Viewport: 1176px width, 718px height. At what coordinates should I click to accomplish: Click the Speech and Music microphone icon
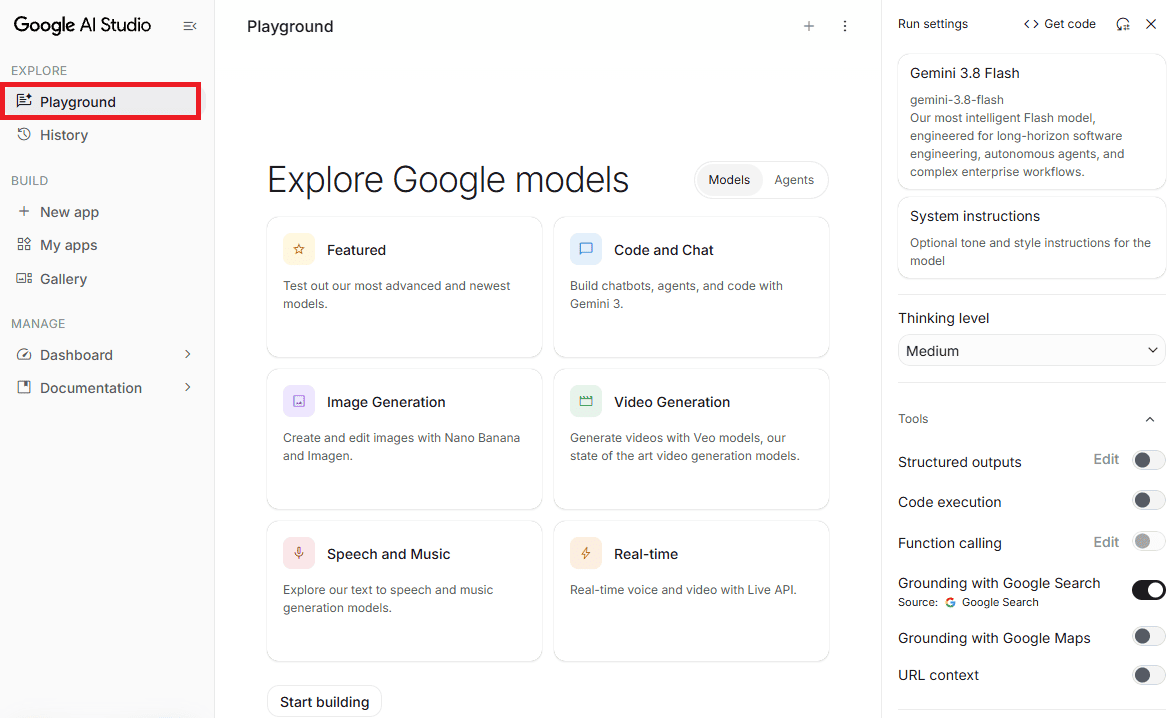point(298,553)
